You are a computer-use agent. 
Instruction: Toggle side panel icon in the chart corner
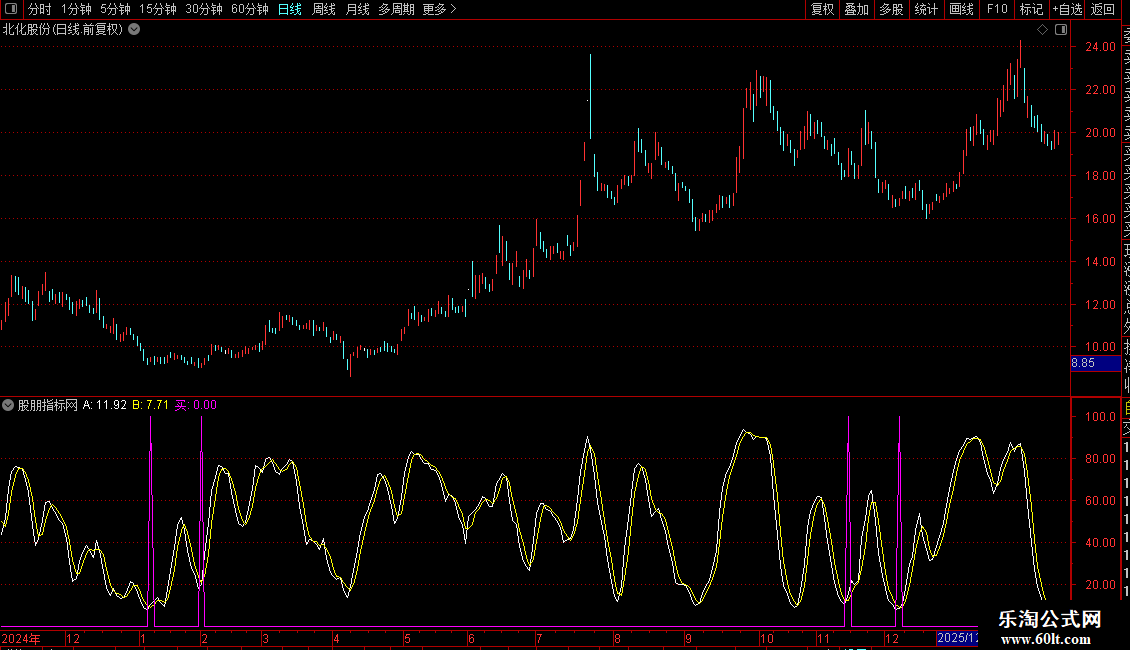[x=1061, y=30]
